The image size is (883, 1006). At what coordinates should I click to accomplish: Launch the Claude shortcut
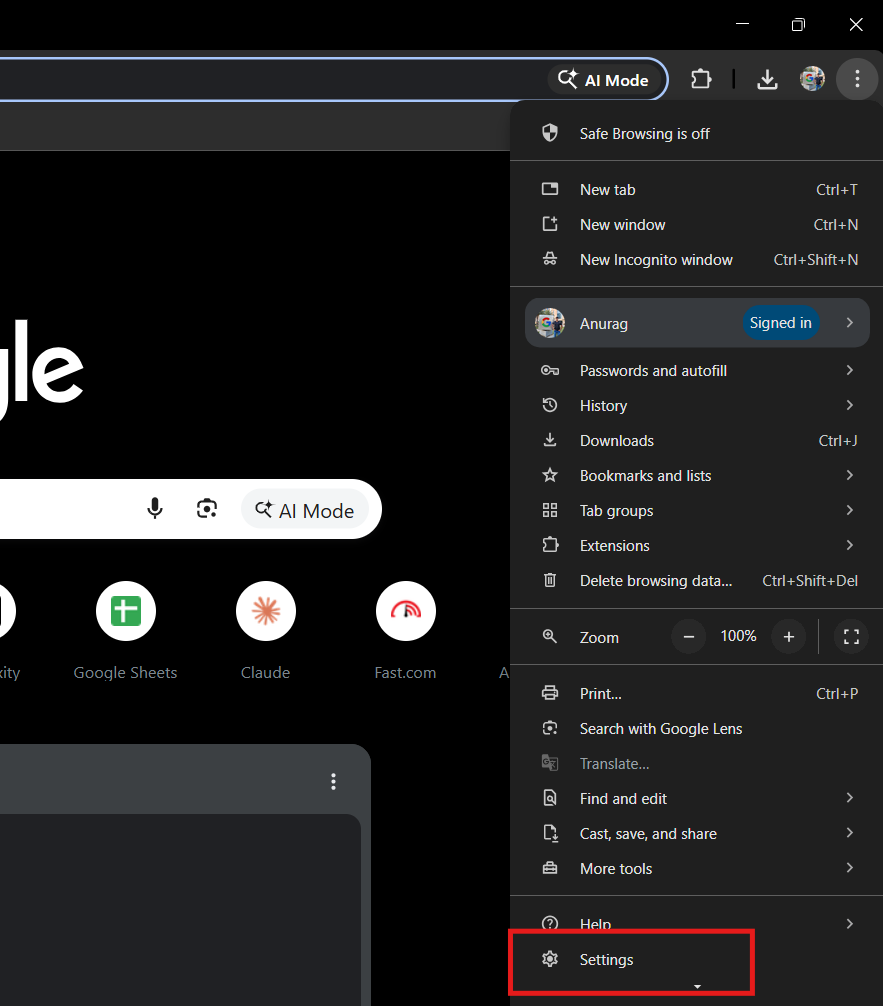[265, 611]
